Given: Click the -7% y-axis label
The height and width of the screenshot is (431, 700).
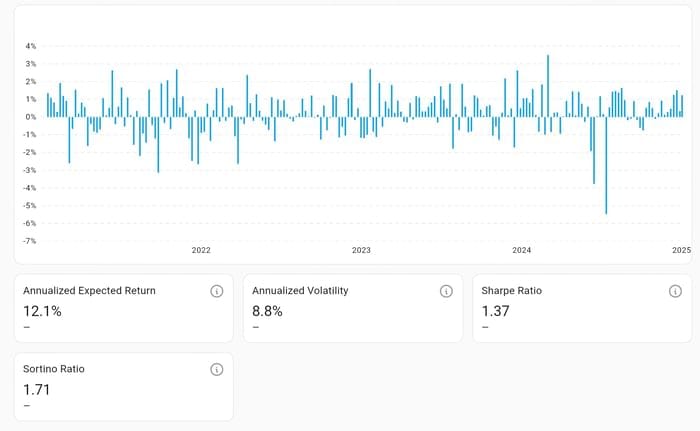Looking at the screenshot, I should pyautogui.click(x=29, y=241).
